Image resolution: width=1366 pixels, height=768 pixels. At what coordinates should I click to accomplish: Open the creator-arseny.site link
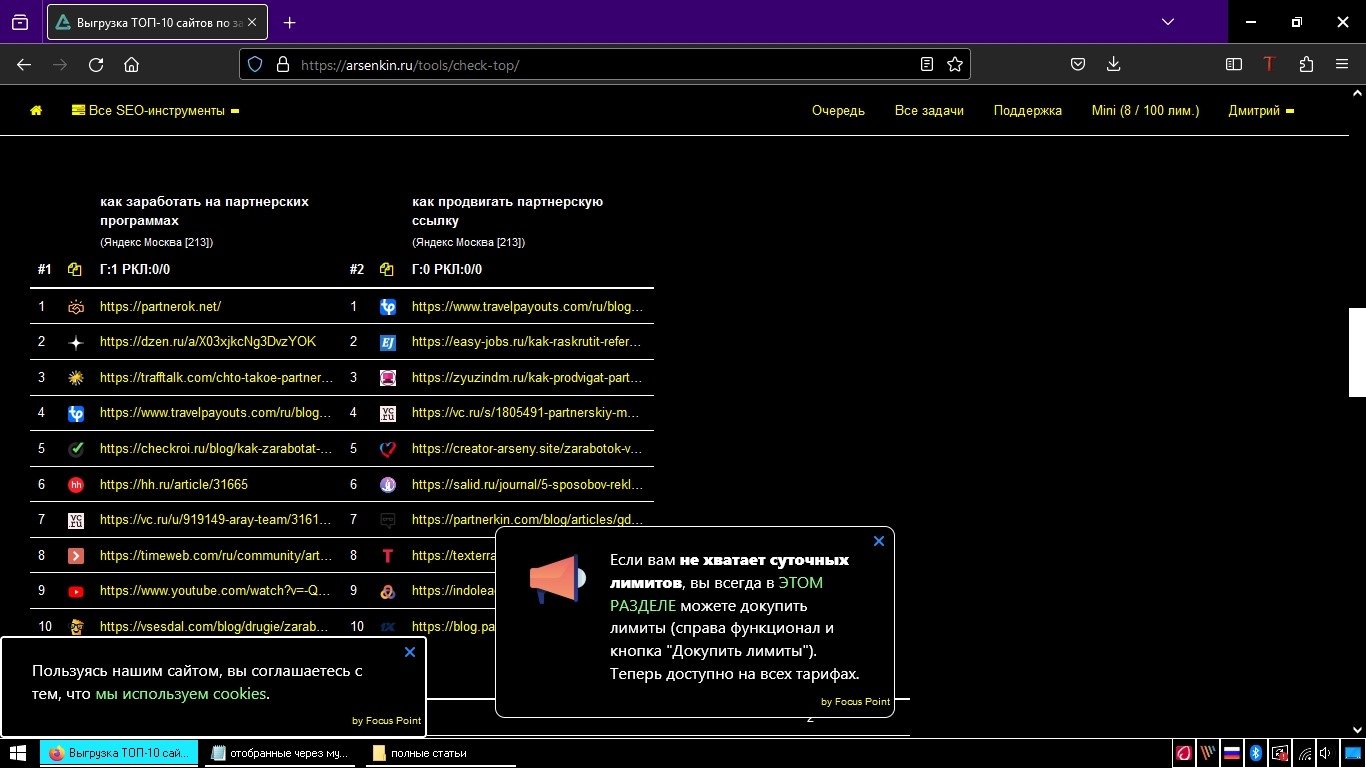(527, 449)
